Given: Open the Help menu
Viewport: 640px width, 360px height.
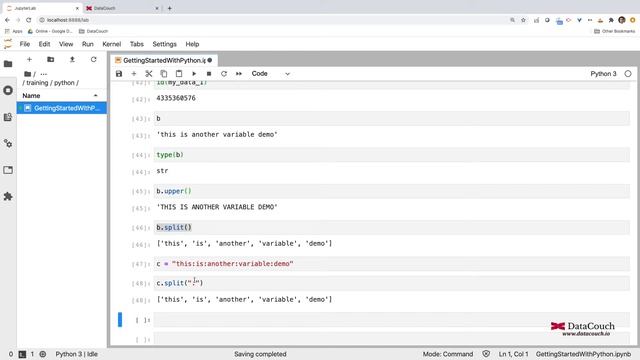Looking at the screenshot, I should click(192, 44).
